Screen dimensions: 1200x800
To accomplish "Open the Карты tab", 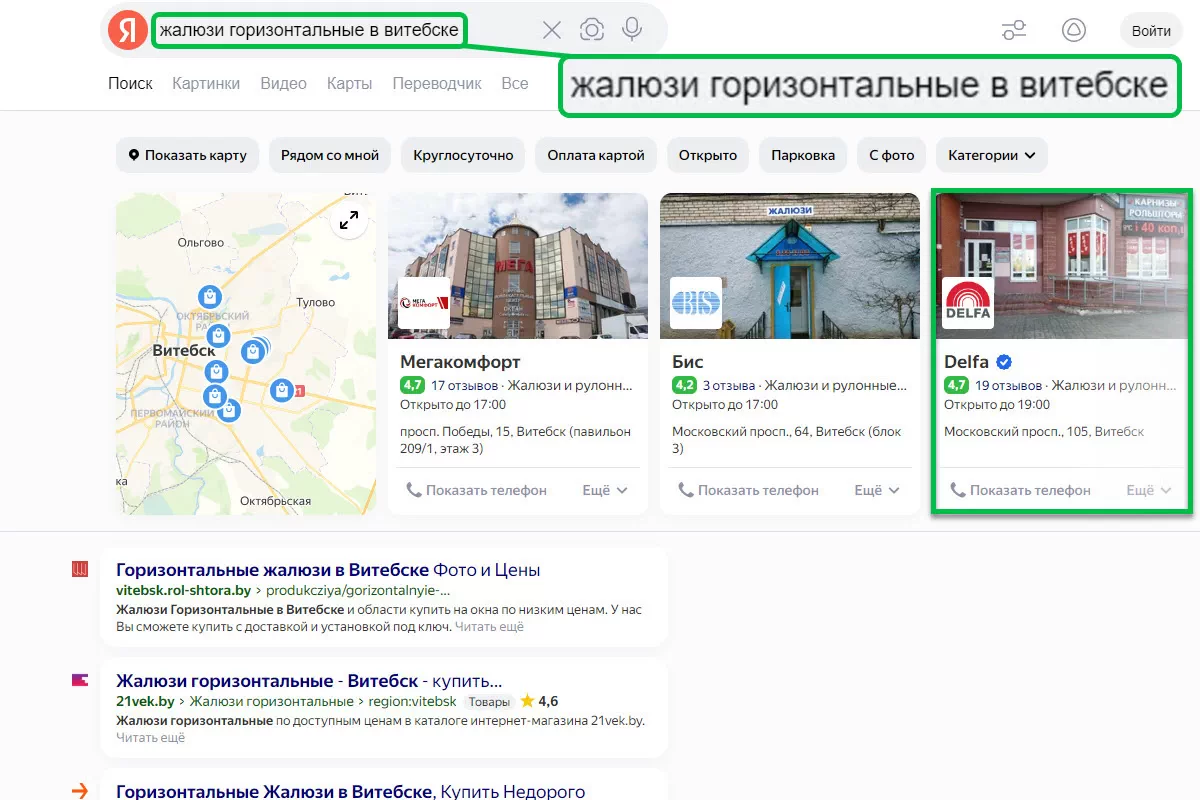I will click(x=349, y=83).
